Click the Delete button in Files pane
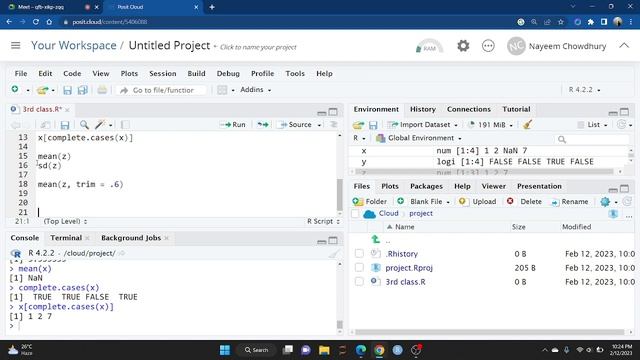Image resolution: width=640 pixels, height=360 pixels. (x=524, y=202)
